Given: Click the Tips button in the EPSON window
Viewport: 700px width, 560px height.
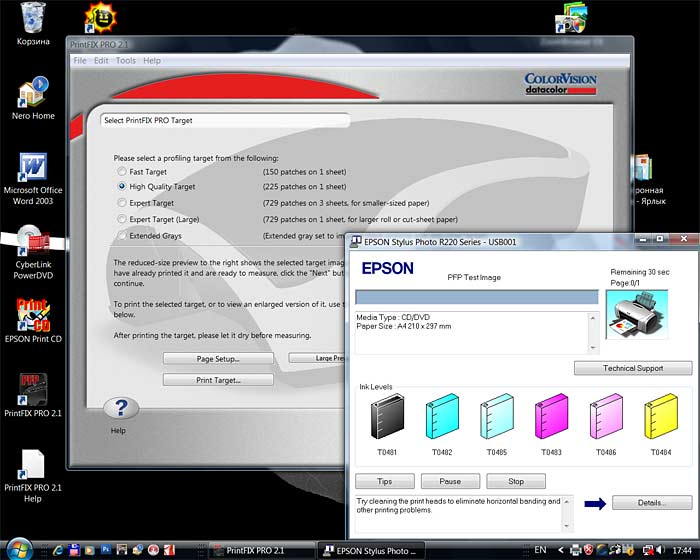Looking at the screenshot, I should click(x=385, y=481).
